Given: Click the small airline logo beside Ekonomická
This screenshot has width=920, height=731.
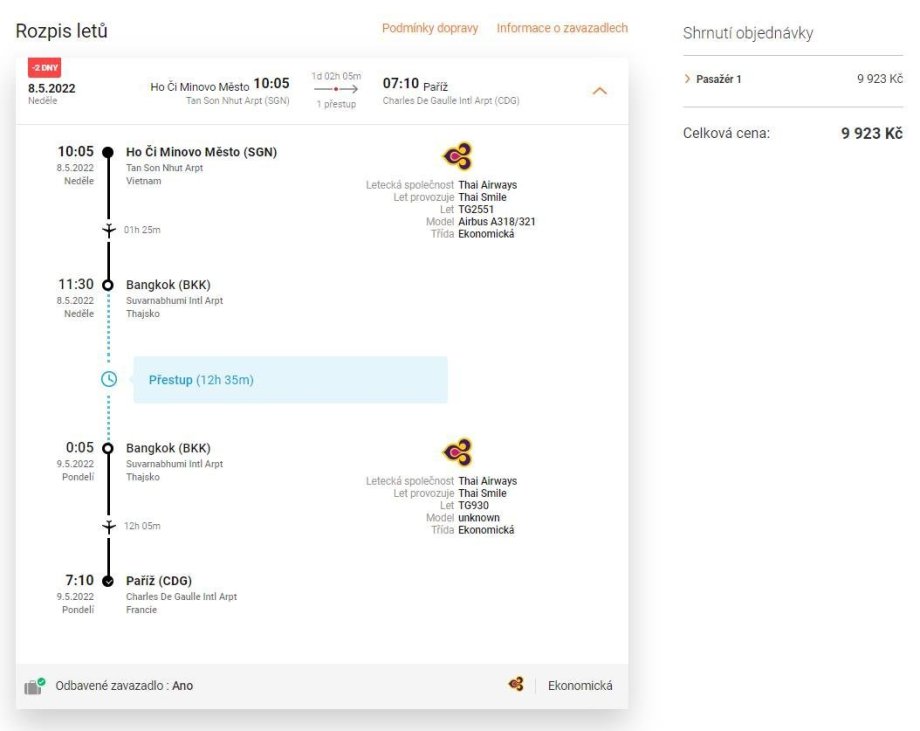Looking at the screenshot, I should click(x=516, y=685).
